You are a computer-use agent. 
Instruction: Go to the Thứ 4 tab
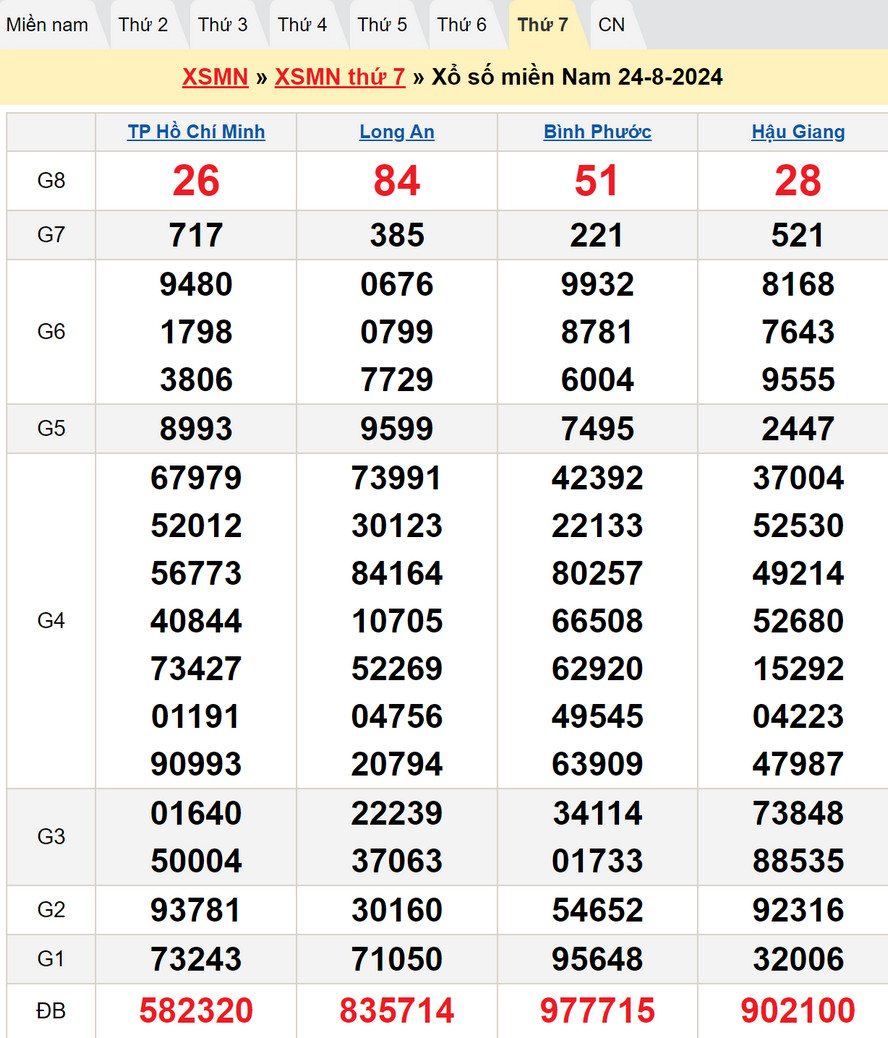click(302, 25)
